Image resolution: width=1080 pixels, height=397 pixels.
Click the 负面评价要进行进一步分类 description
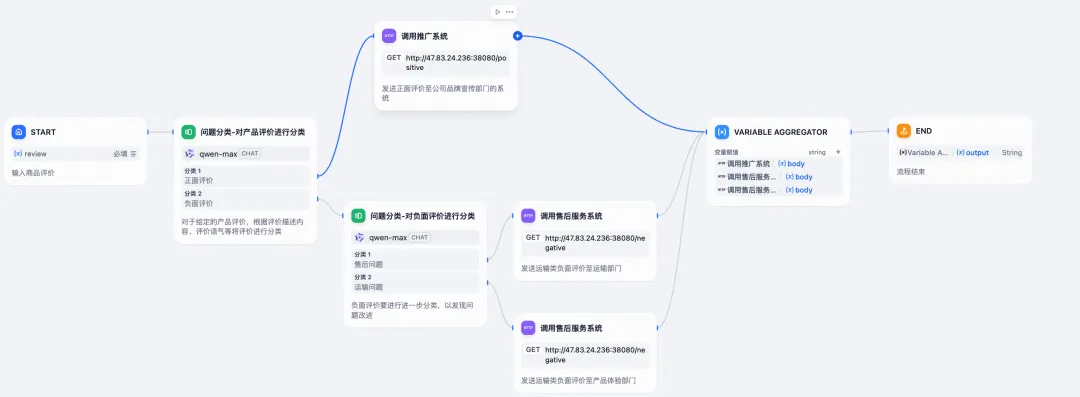413,310
